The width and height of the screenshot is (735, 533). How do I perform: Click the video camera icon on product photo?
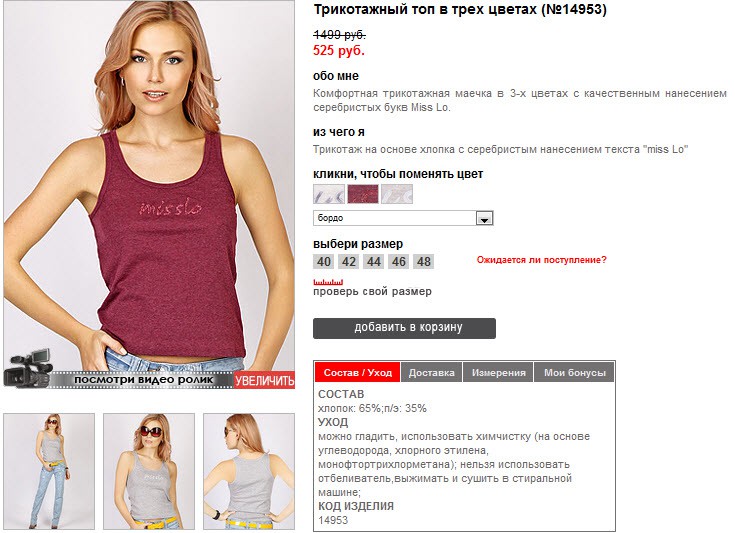tap(28, 368)
